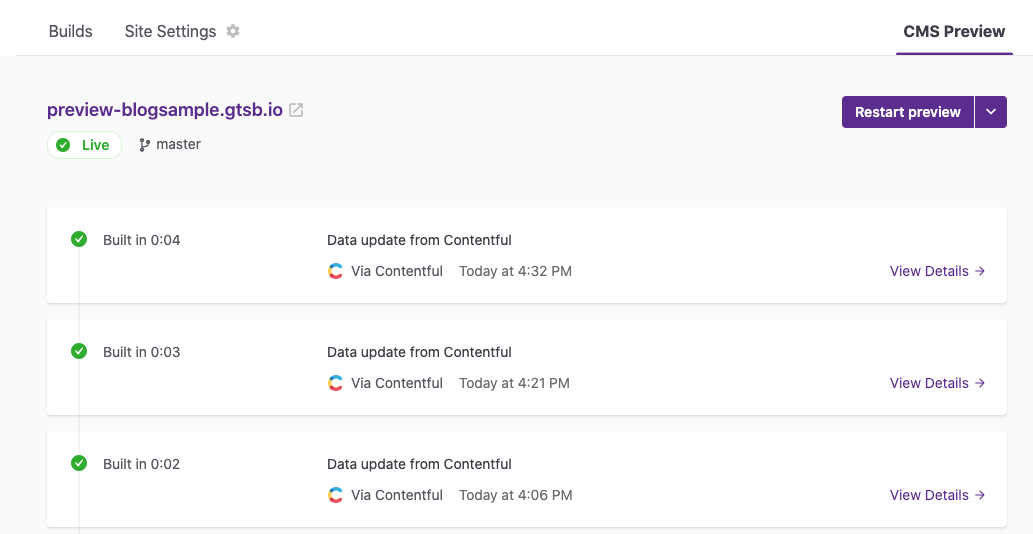The image size is (1033, 534).
Task: Click Contentful logo on 4:21 PM build
Action: click(336, 383)
